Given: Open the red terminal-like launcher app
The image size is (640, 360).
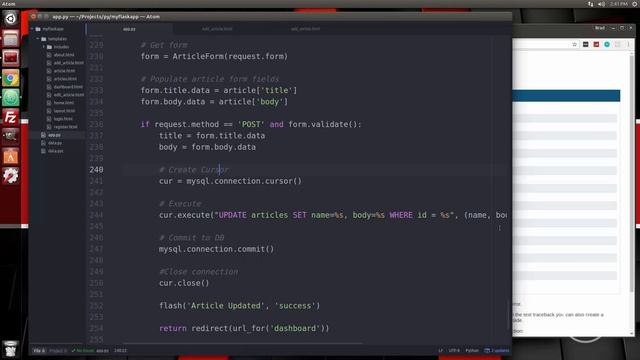Looking at the screenshot, I should tap(11, 58).
